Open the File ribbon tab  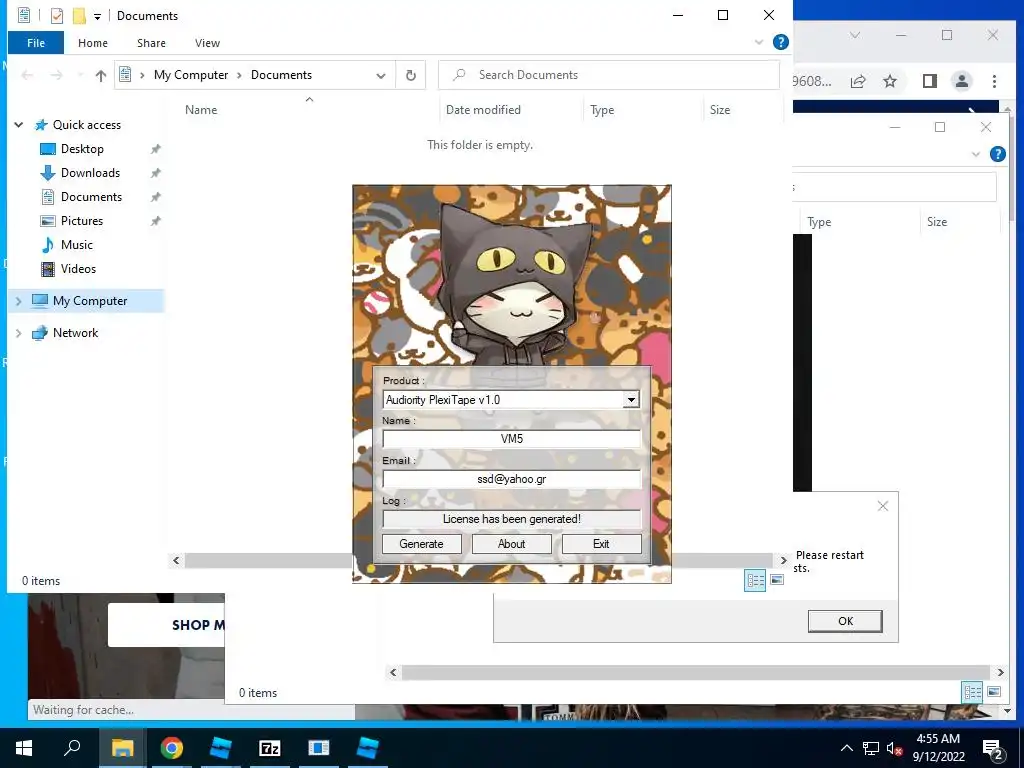pos(36,43)
